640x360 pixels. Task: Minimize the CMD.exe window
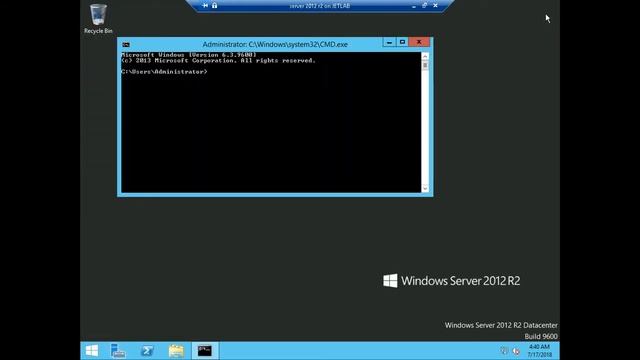[x=389, y=42]
